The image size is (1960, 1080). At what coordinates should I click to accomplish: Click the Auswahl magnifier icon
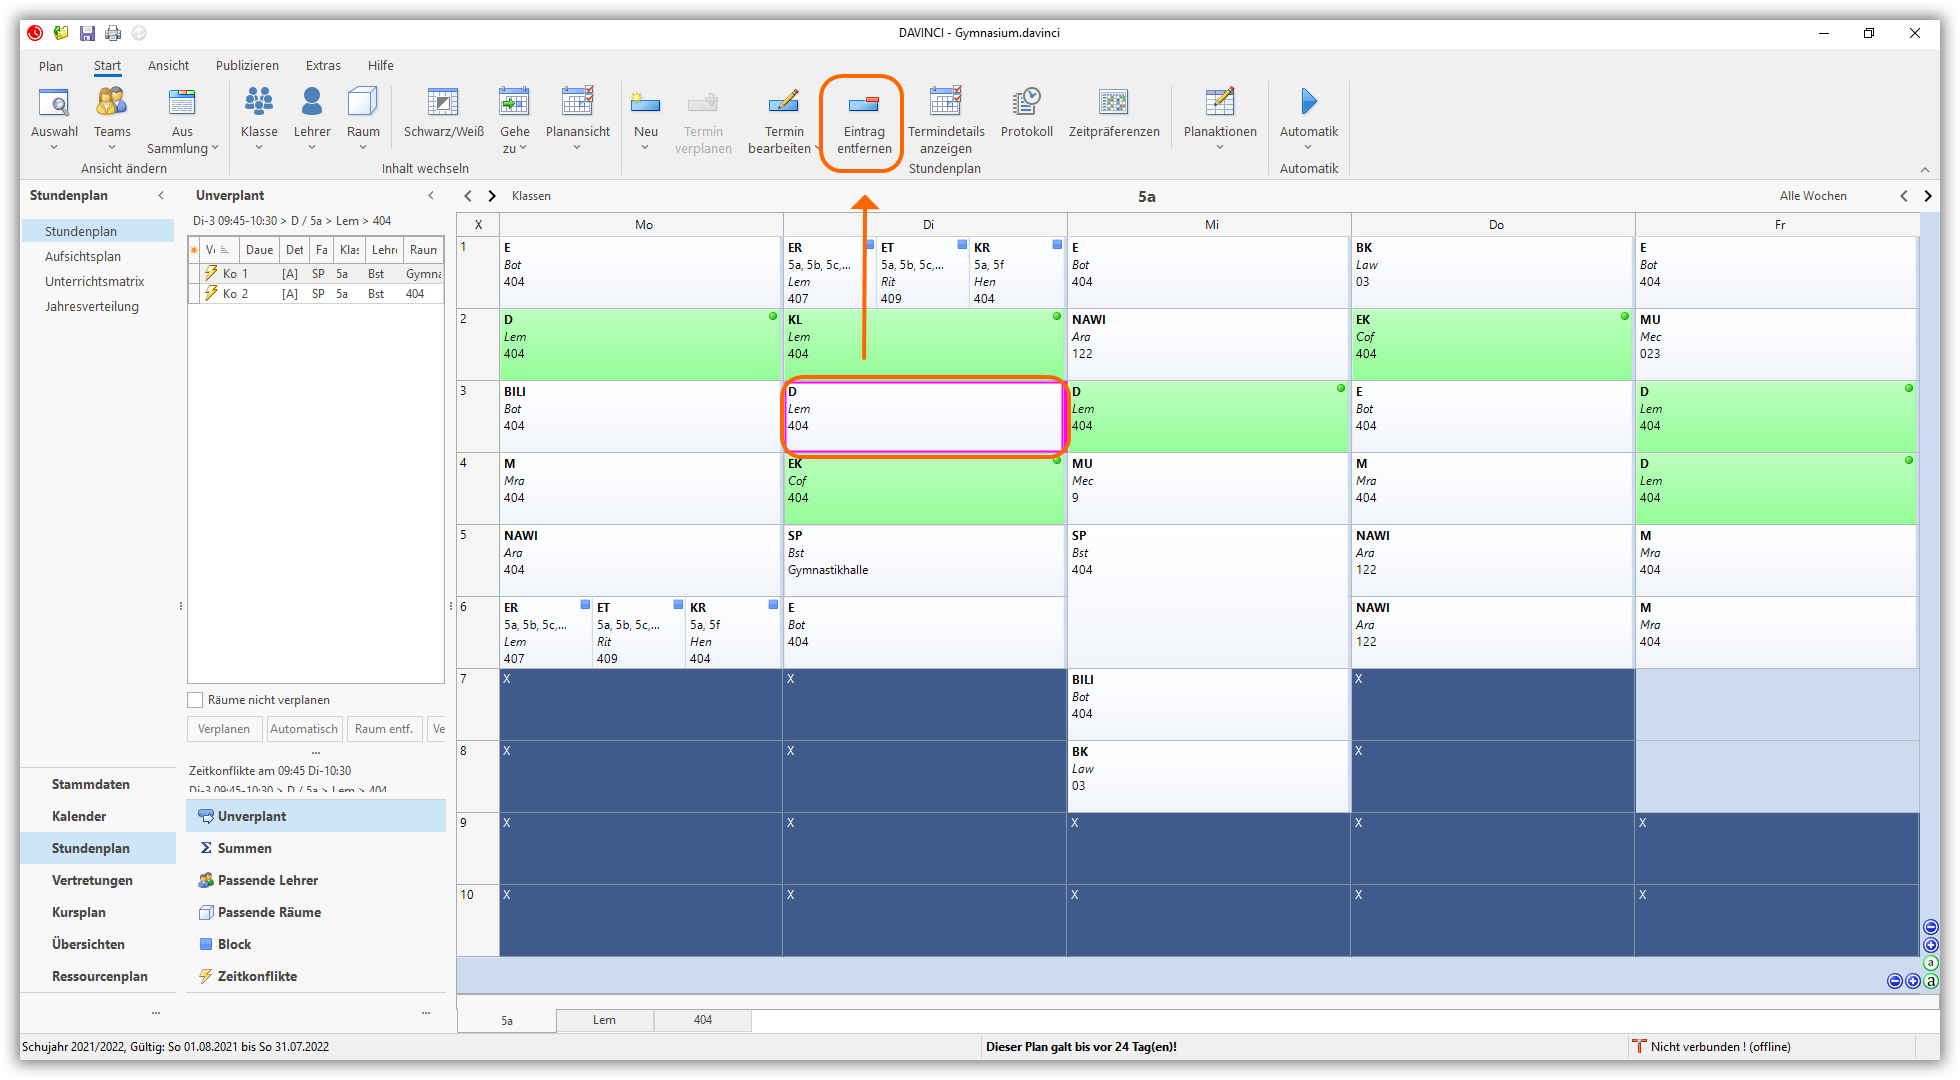tap(54, 103)
